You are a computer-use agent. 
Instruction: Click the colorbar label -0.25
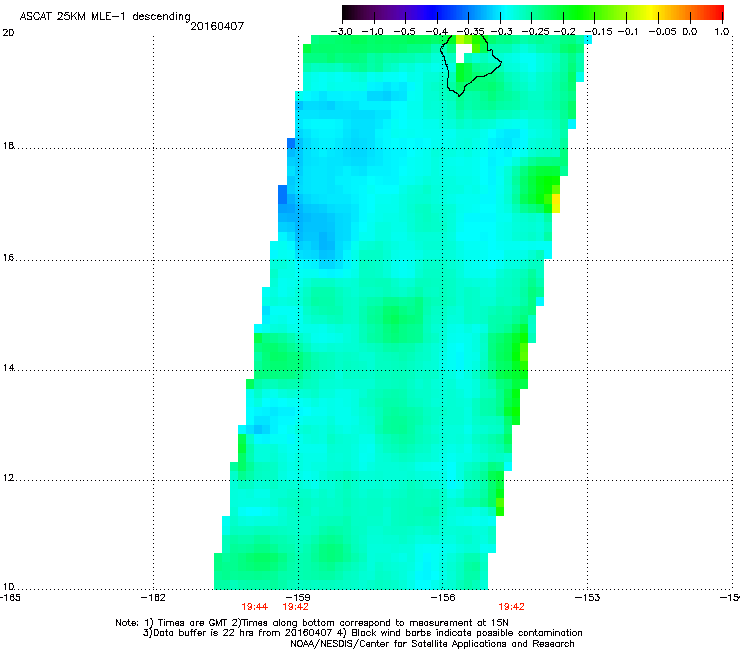click(535, 32)
